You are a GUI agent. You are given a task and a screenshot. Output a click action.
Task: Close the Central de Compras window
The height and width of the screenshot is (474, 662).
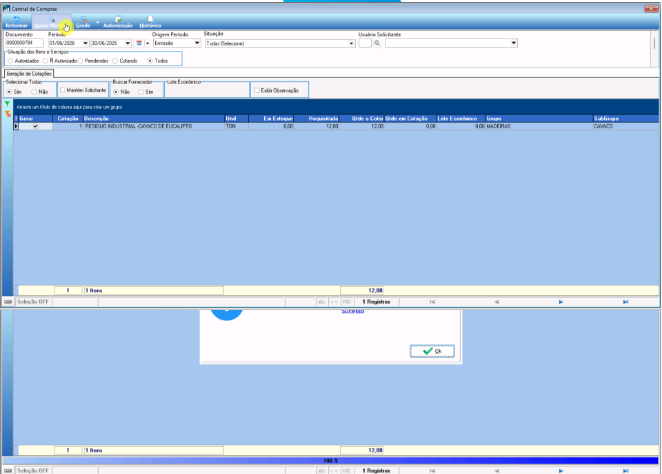tap(651, 8)
